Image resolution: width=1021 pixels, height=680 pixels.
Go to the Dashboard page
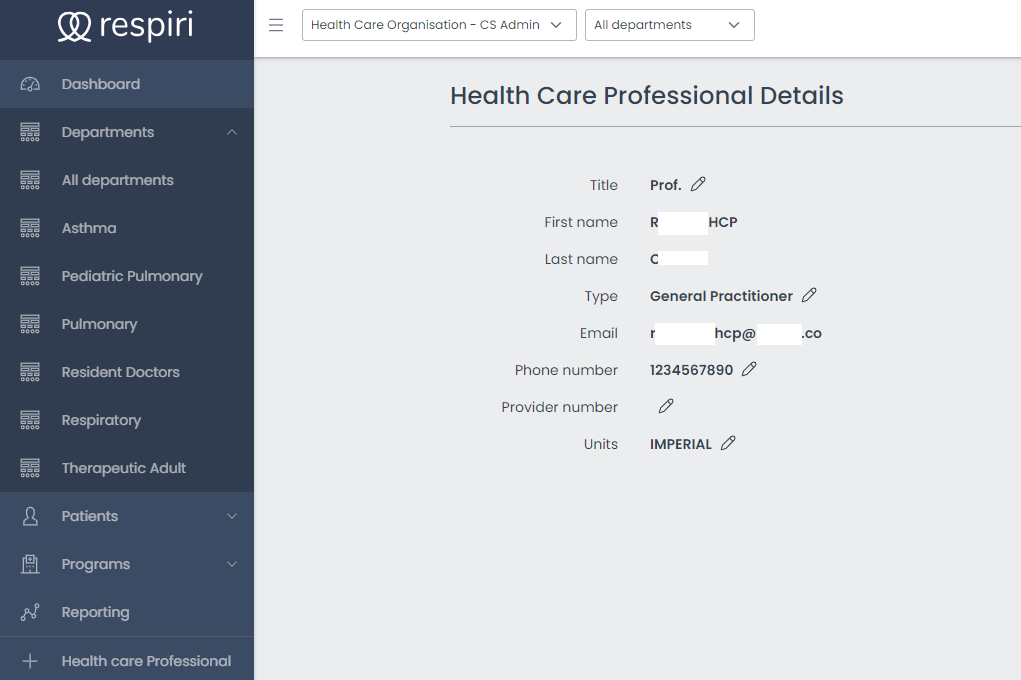point(100,84)
